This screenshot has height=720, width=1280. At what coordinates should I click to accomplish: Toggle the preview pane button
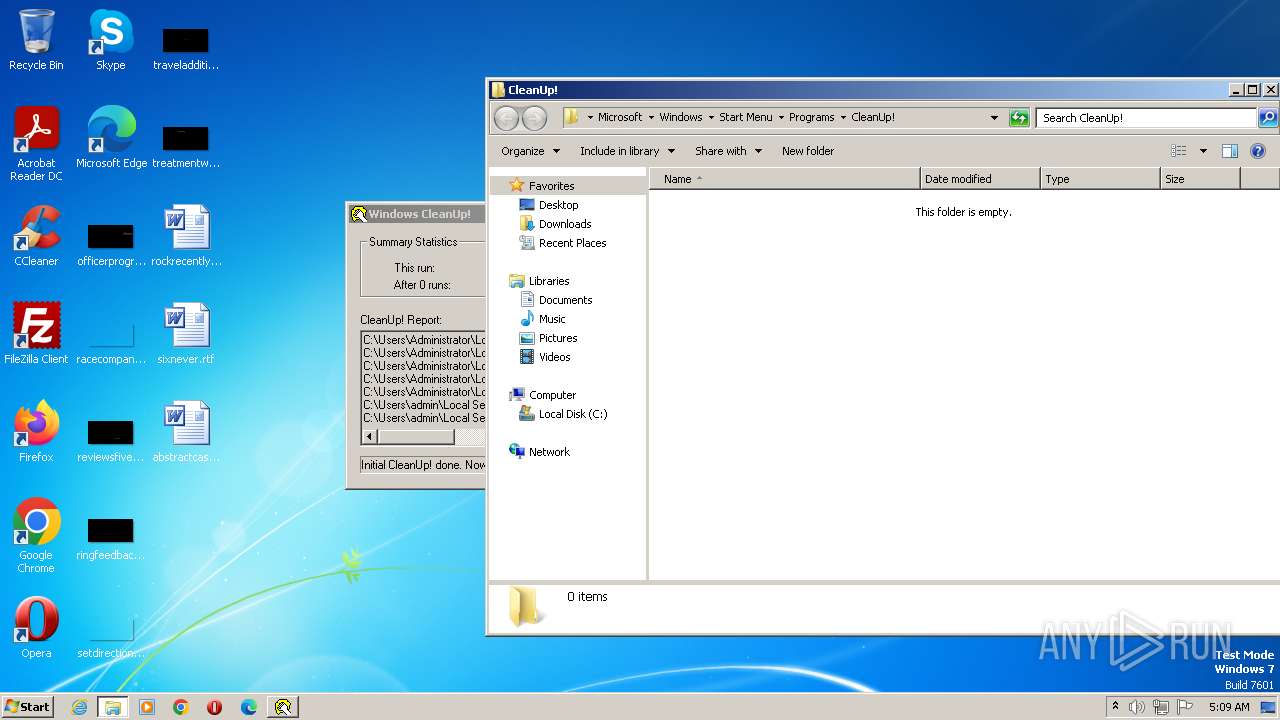[1230, 151]
